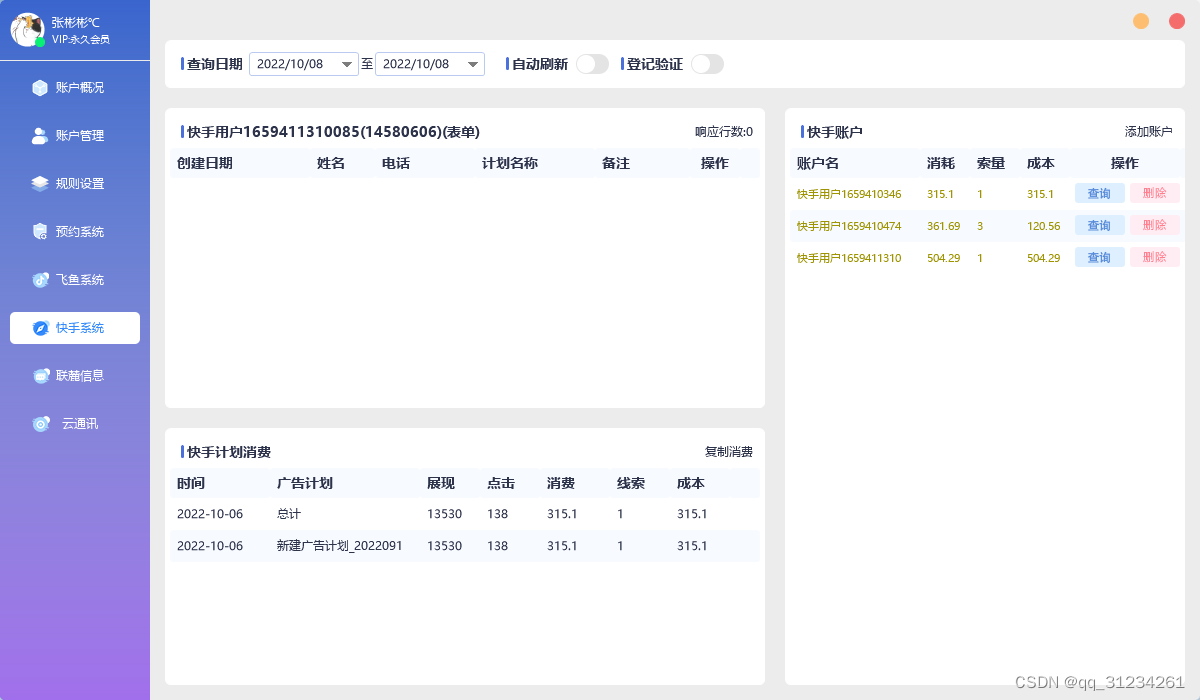This screenshot has width=1200, height=700.
Task: Open 账户管理 menu item
Action: pos(75,136)
